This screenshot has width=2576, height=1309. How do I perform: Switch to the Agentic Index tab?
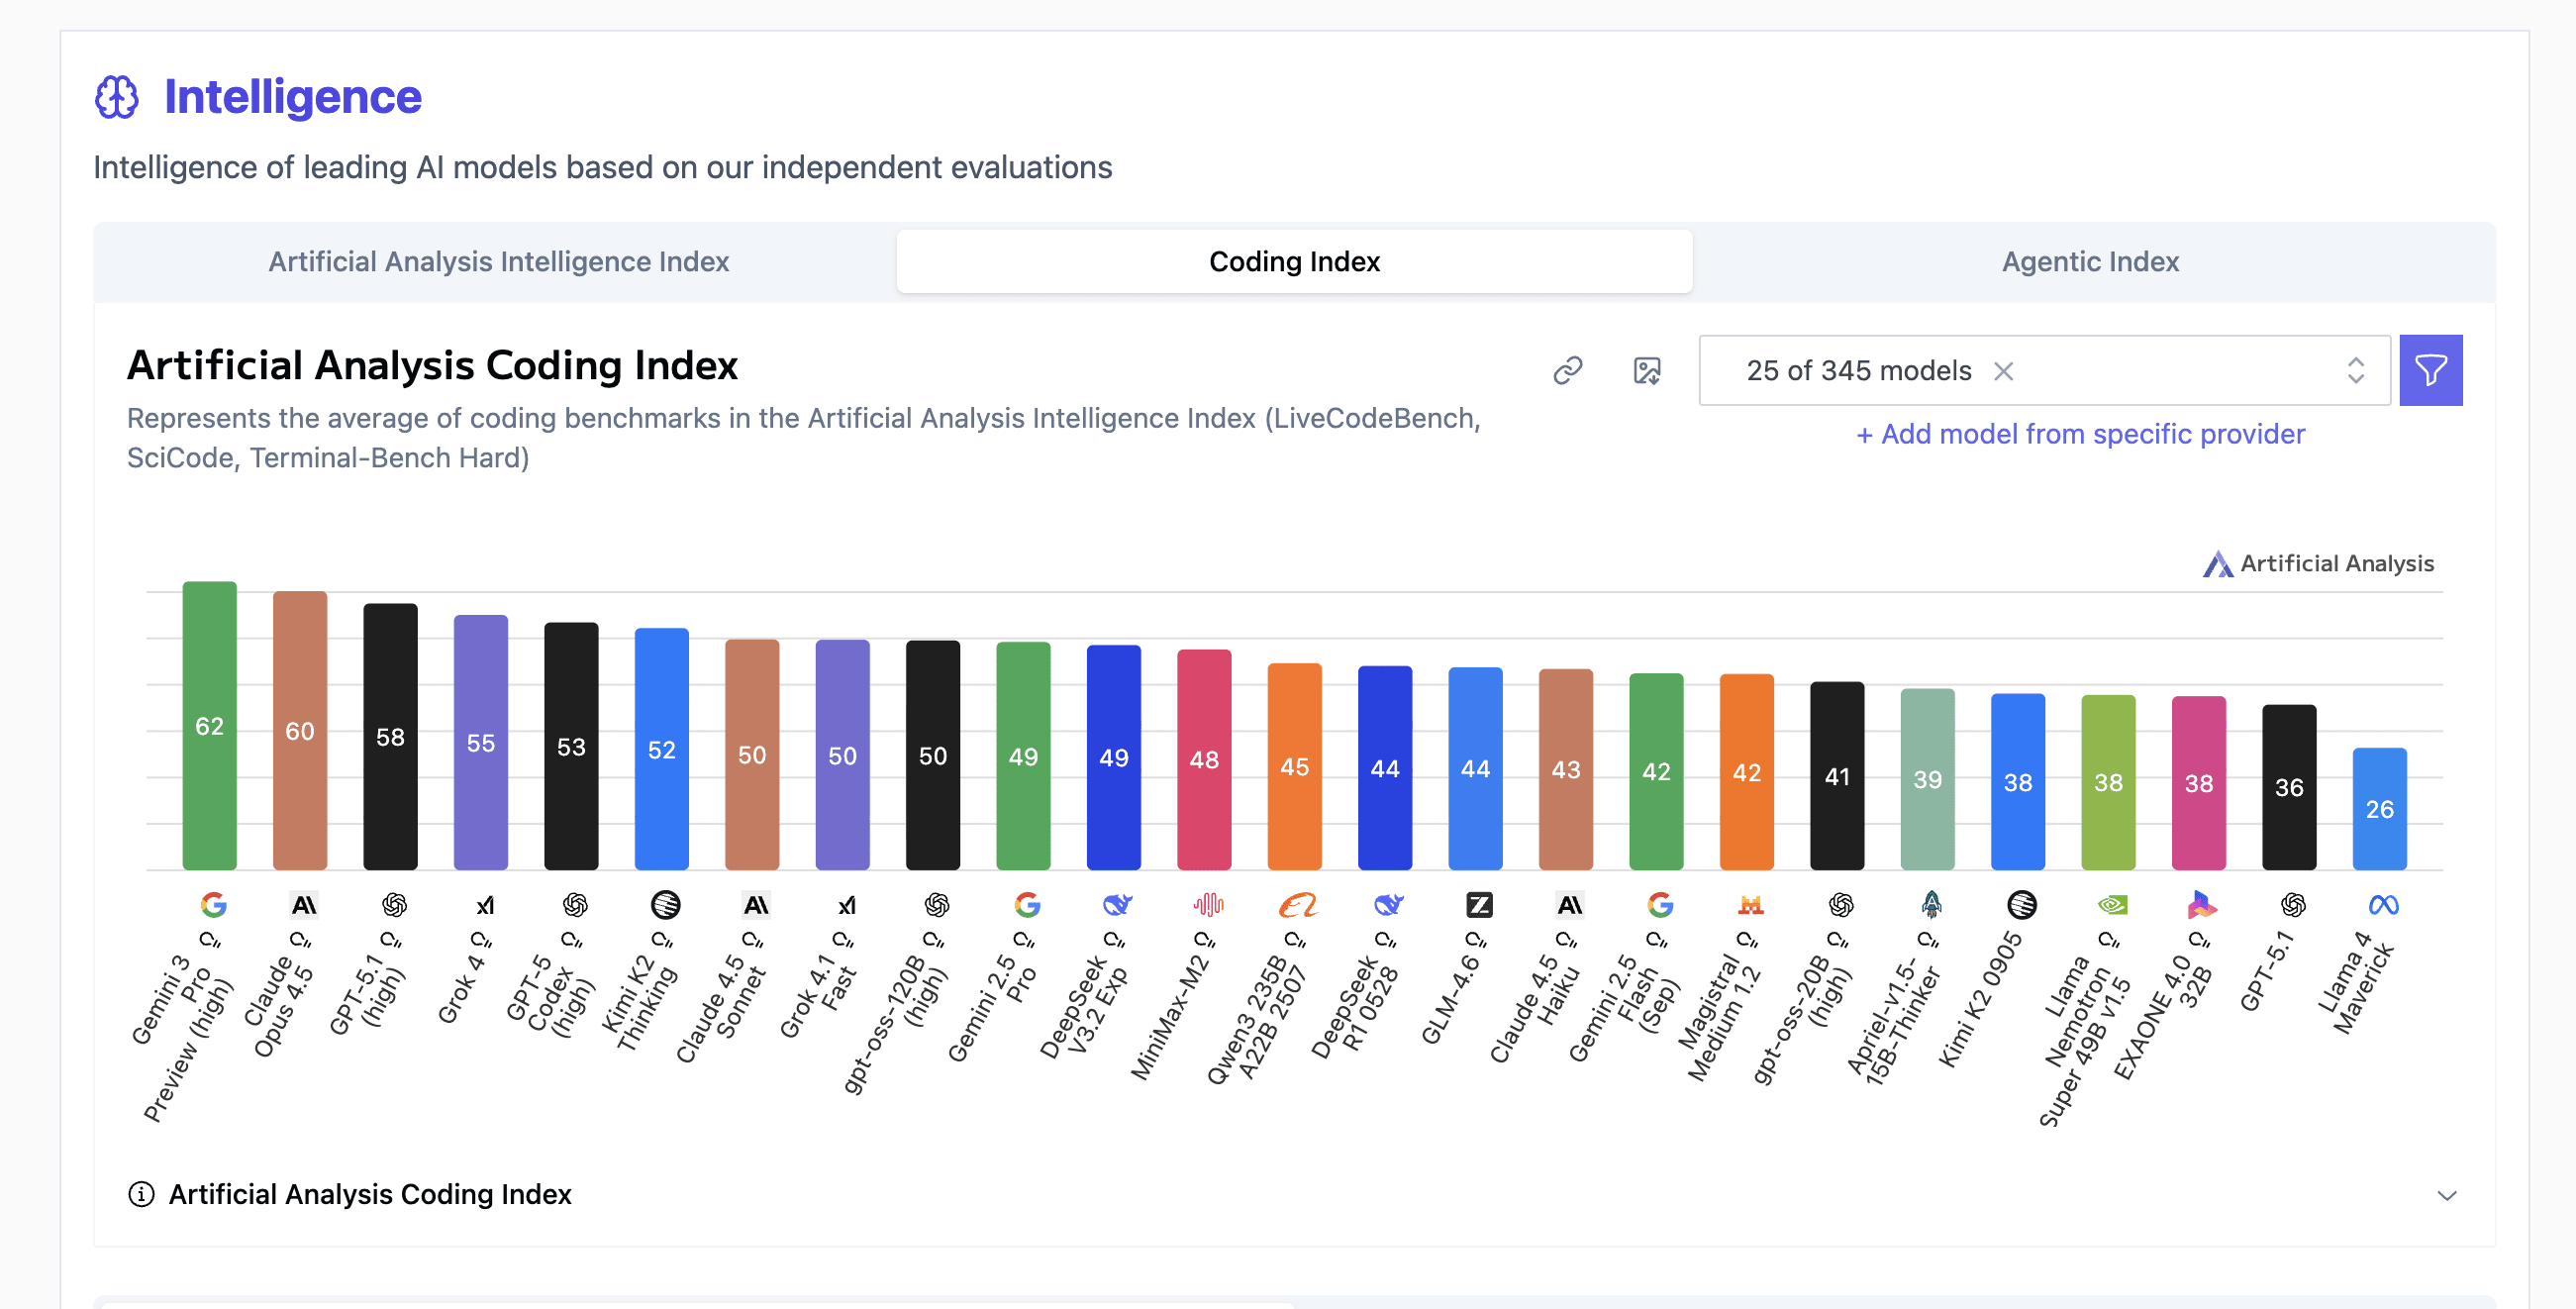click(x=2089, y=261)
